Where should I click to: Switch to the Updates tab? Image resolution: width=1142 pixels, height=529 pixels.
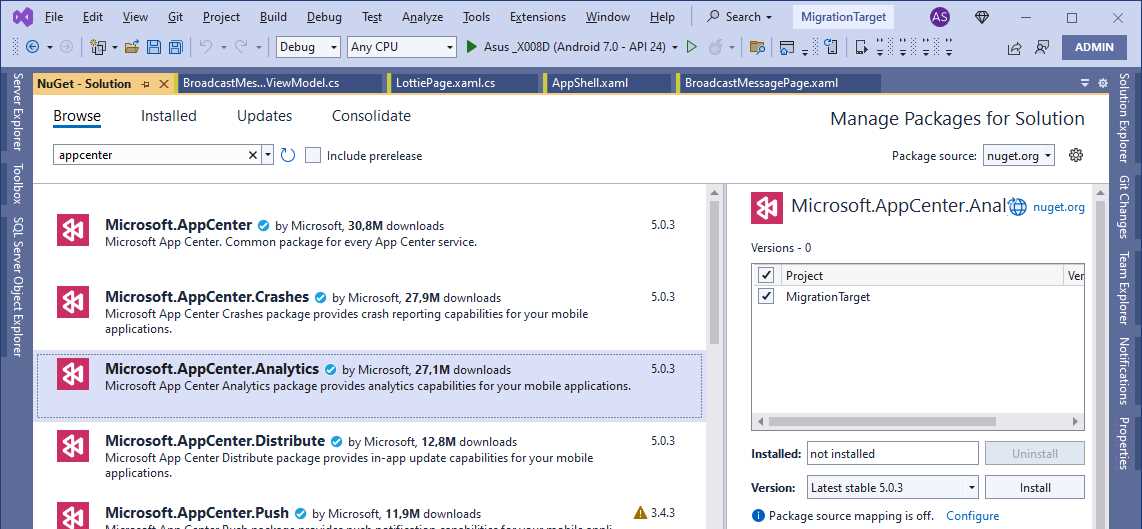[x=264, y=116]
